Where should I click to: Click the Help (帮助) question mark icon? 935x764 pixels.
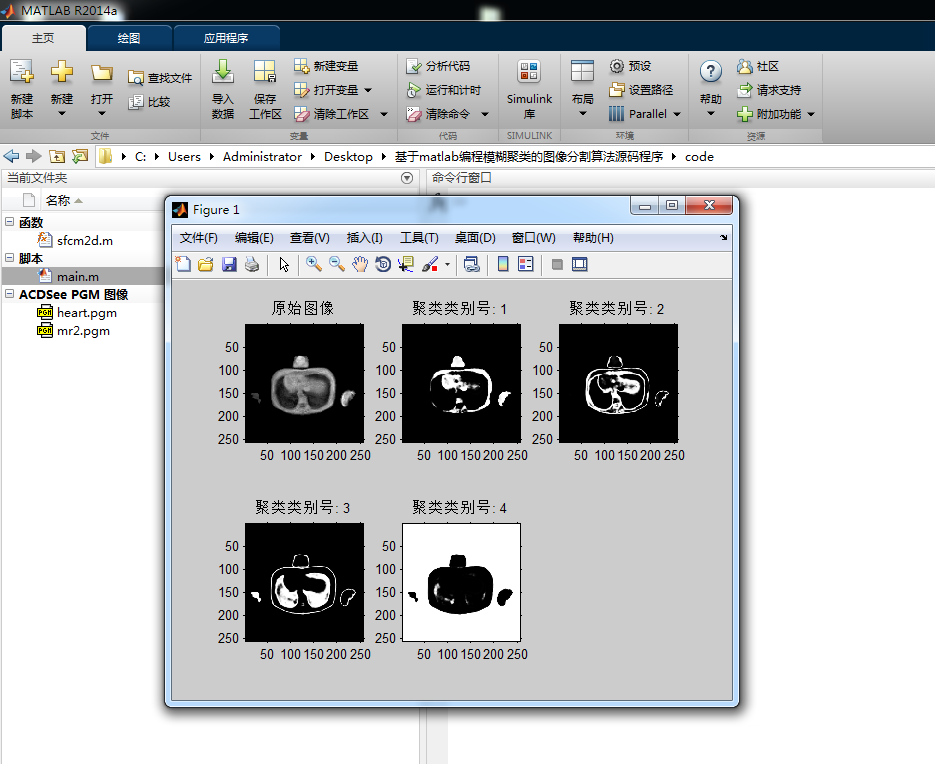[710, 72]
